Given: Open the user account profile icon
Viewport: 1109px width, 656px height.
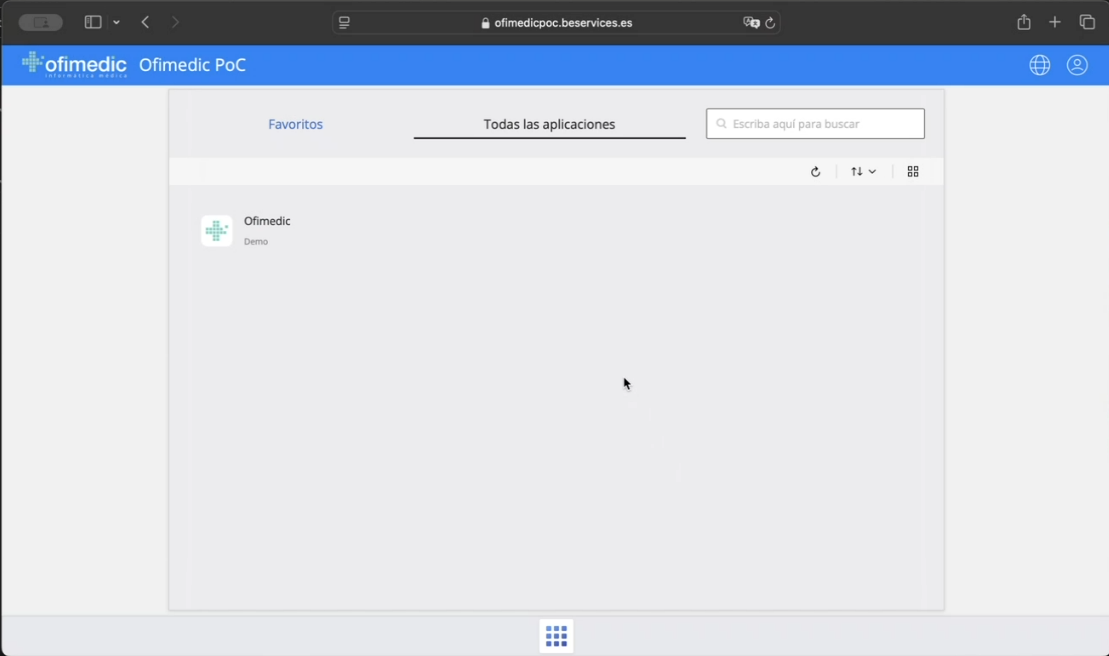Looking at the screenshot, I should pyautogui.click(x=1077, y=65).
